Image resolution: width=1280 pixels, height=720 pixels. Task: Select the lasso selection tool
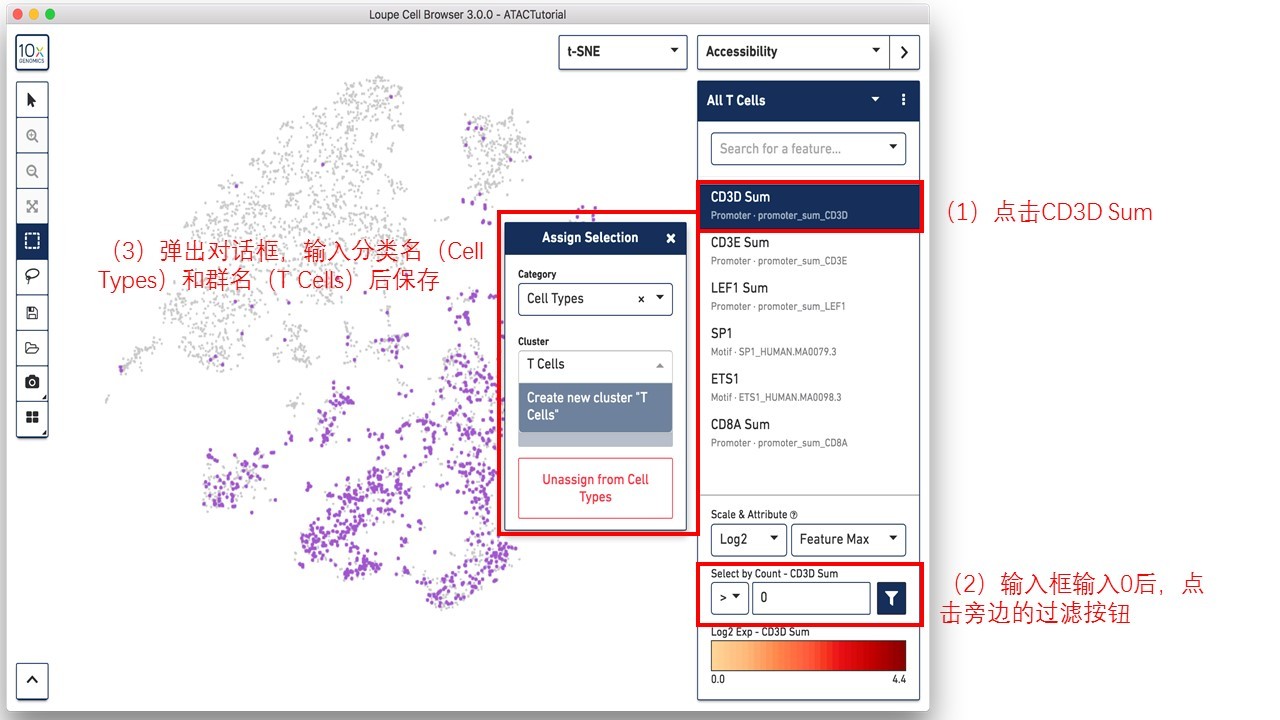[x=32, y=277]
